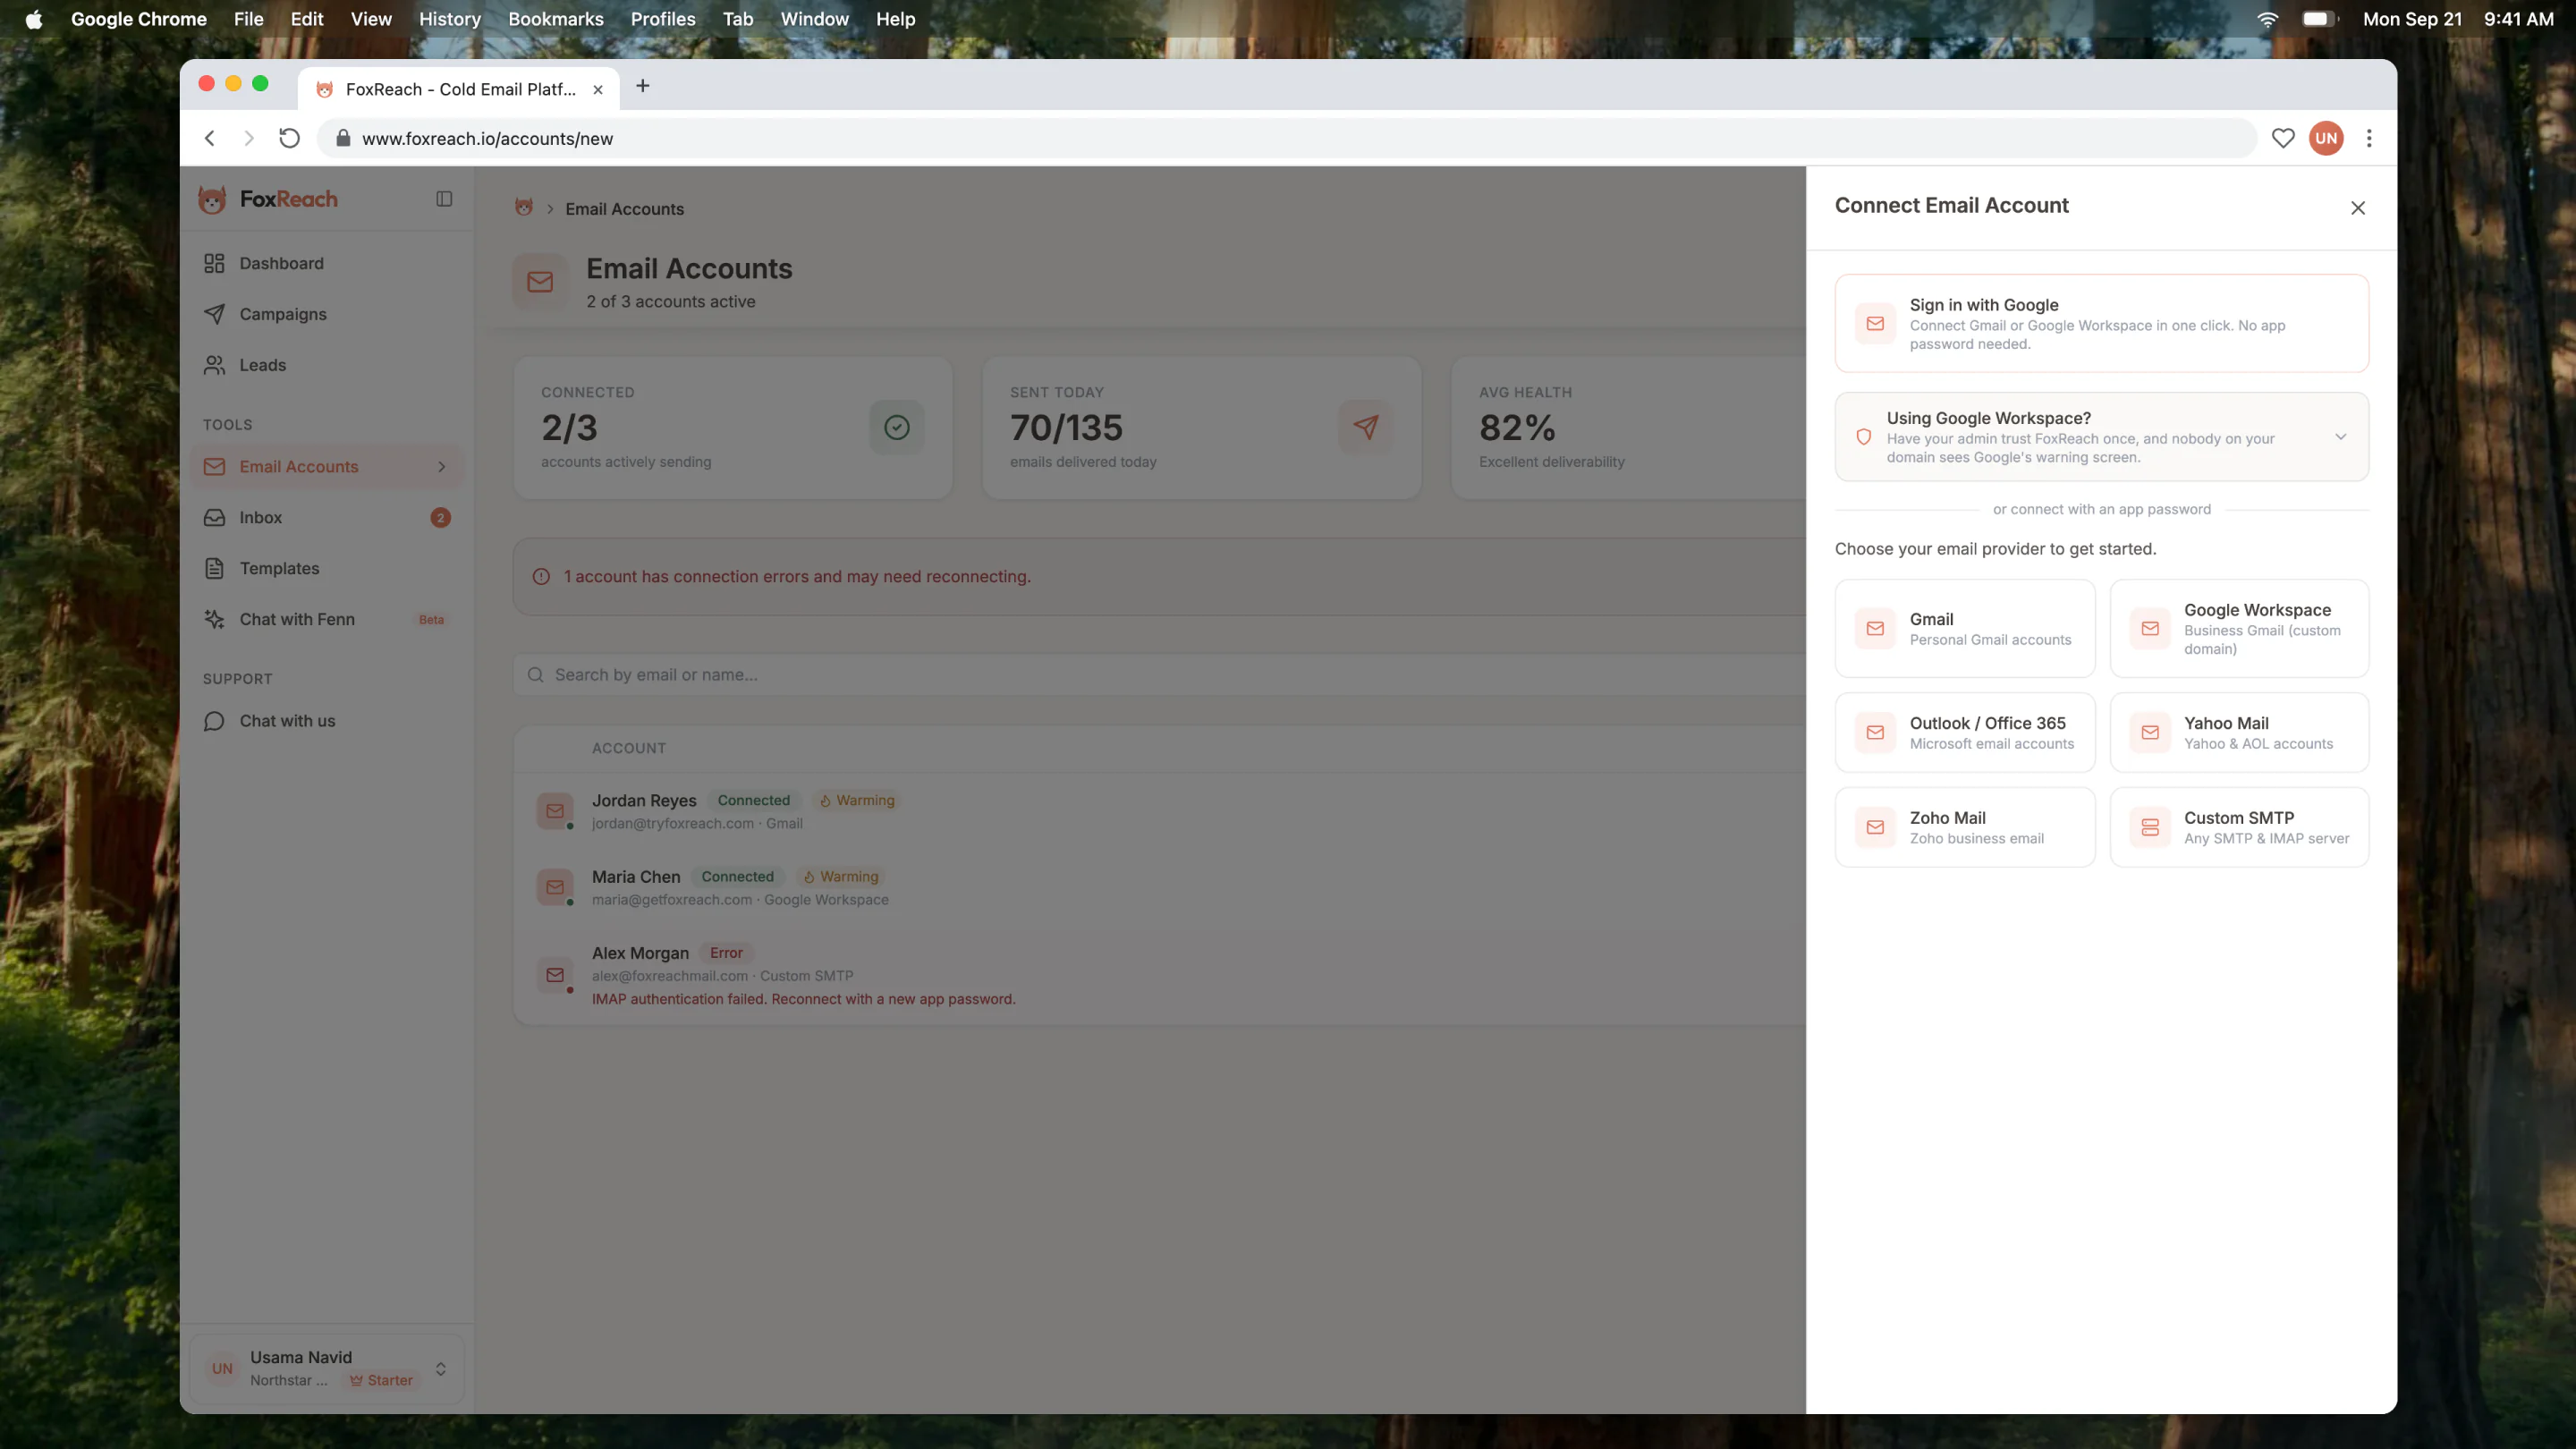This screenshot has width=2576, height=1449.
Task: Open the History menu in menu bar
Action: (x=449, y=19)
